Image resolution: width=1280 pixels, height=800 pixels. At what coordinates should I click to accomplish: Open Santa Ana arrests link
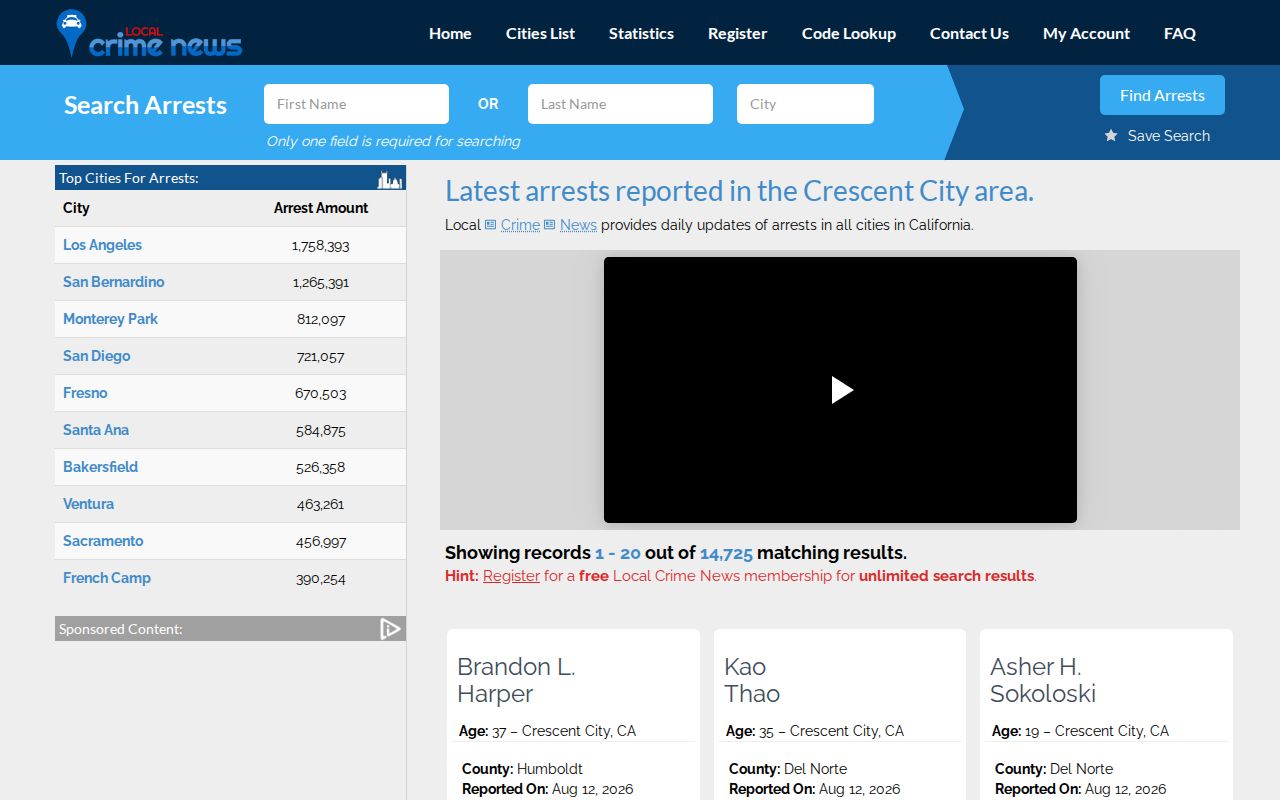point(96,430)
